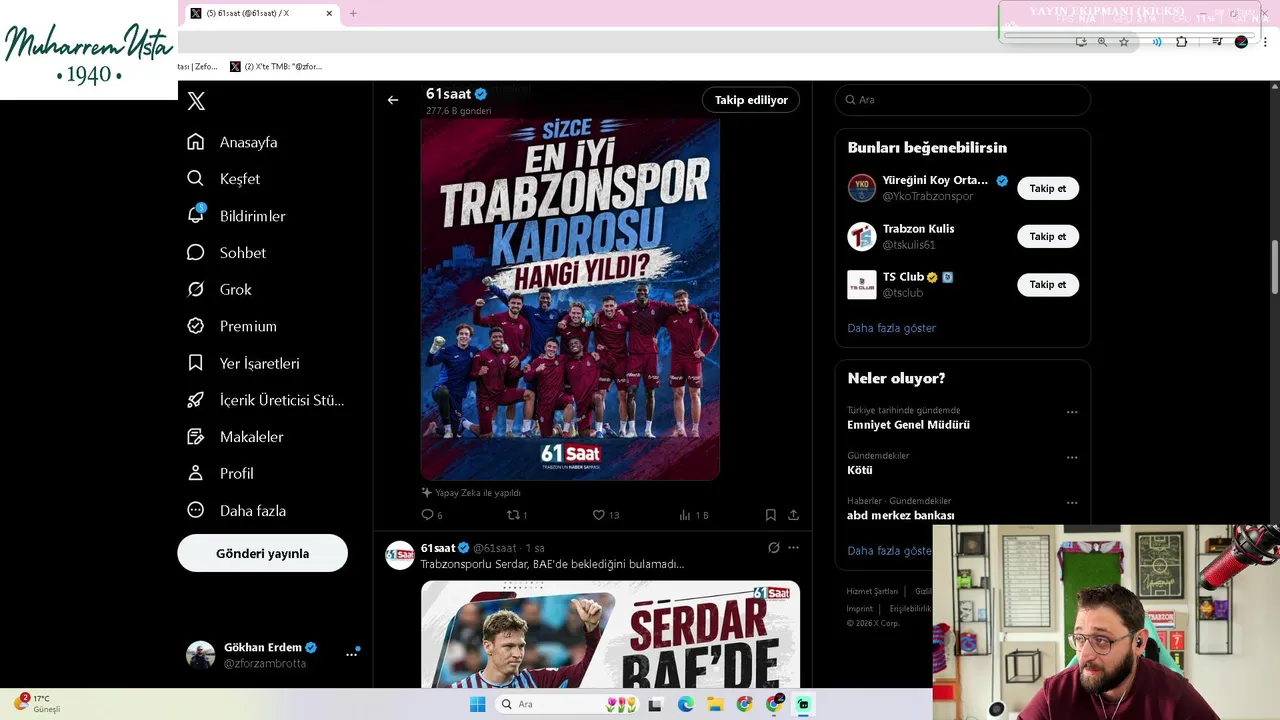Repost the Trabzonspor Kadrosu post
1280x720 pixels.
[517, 515]
